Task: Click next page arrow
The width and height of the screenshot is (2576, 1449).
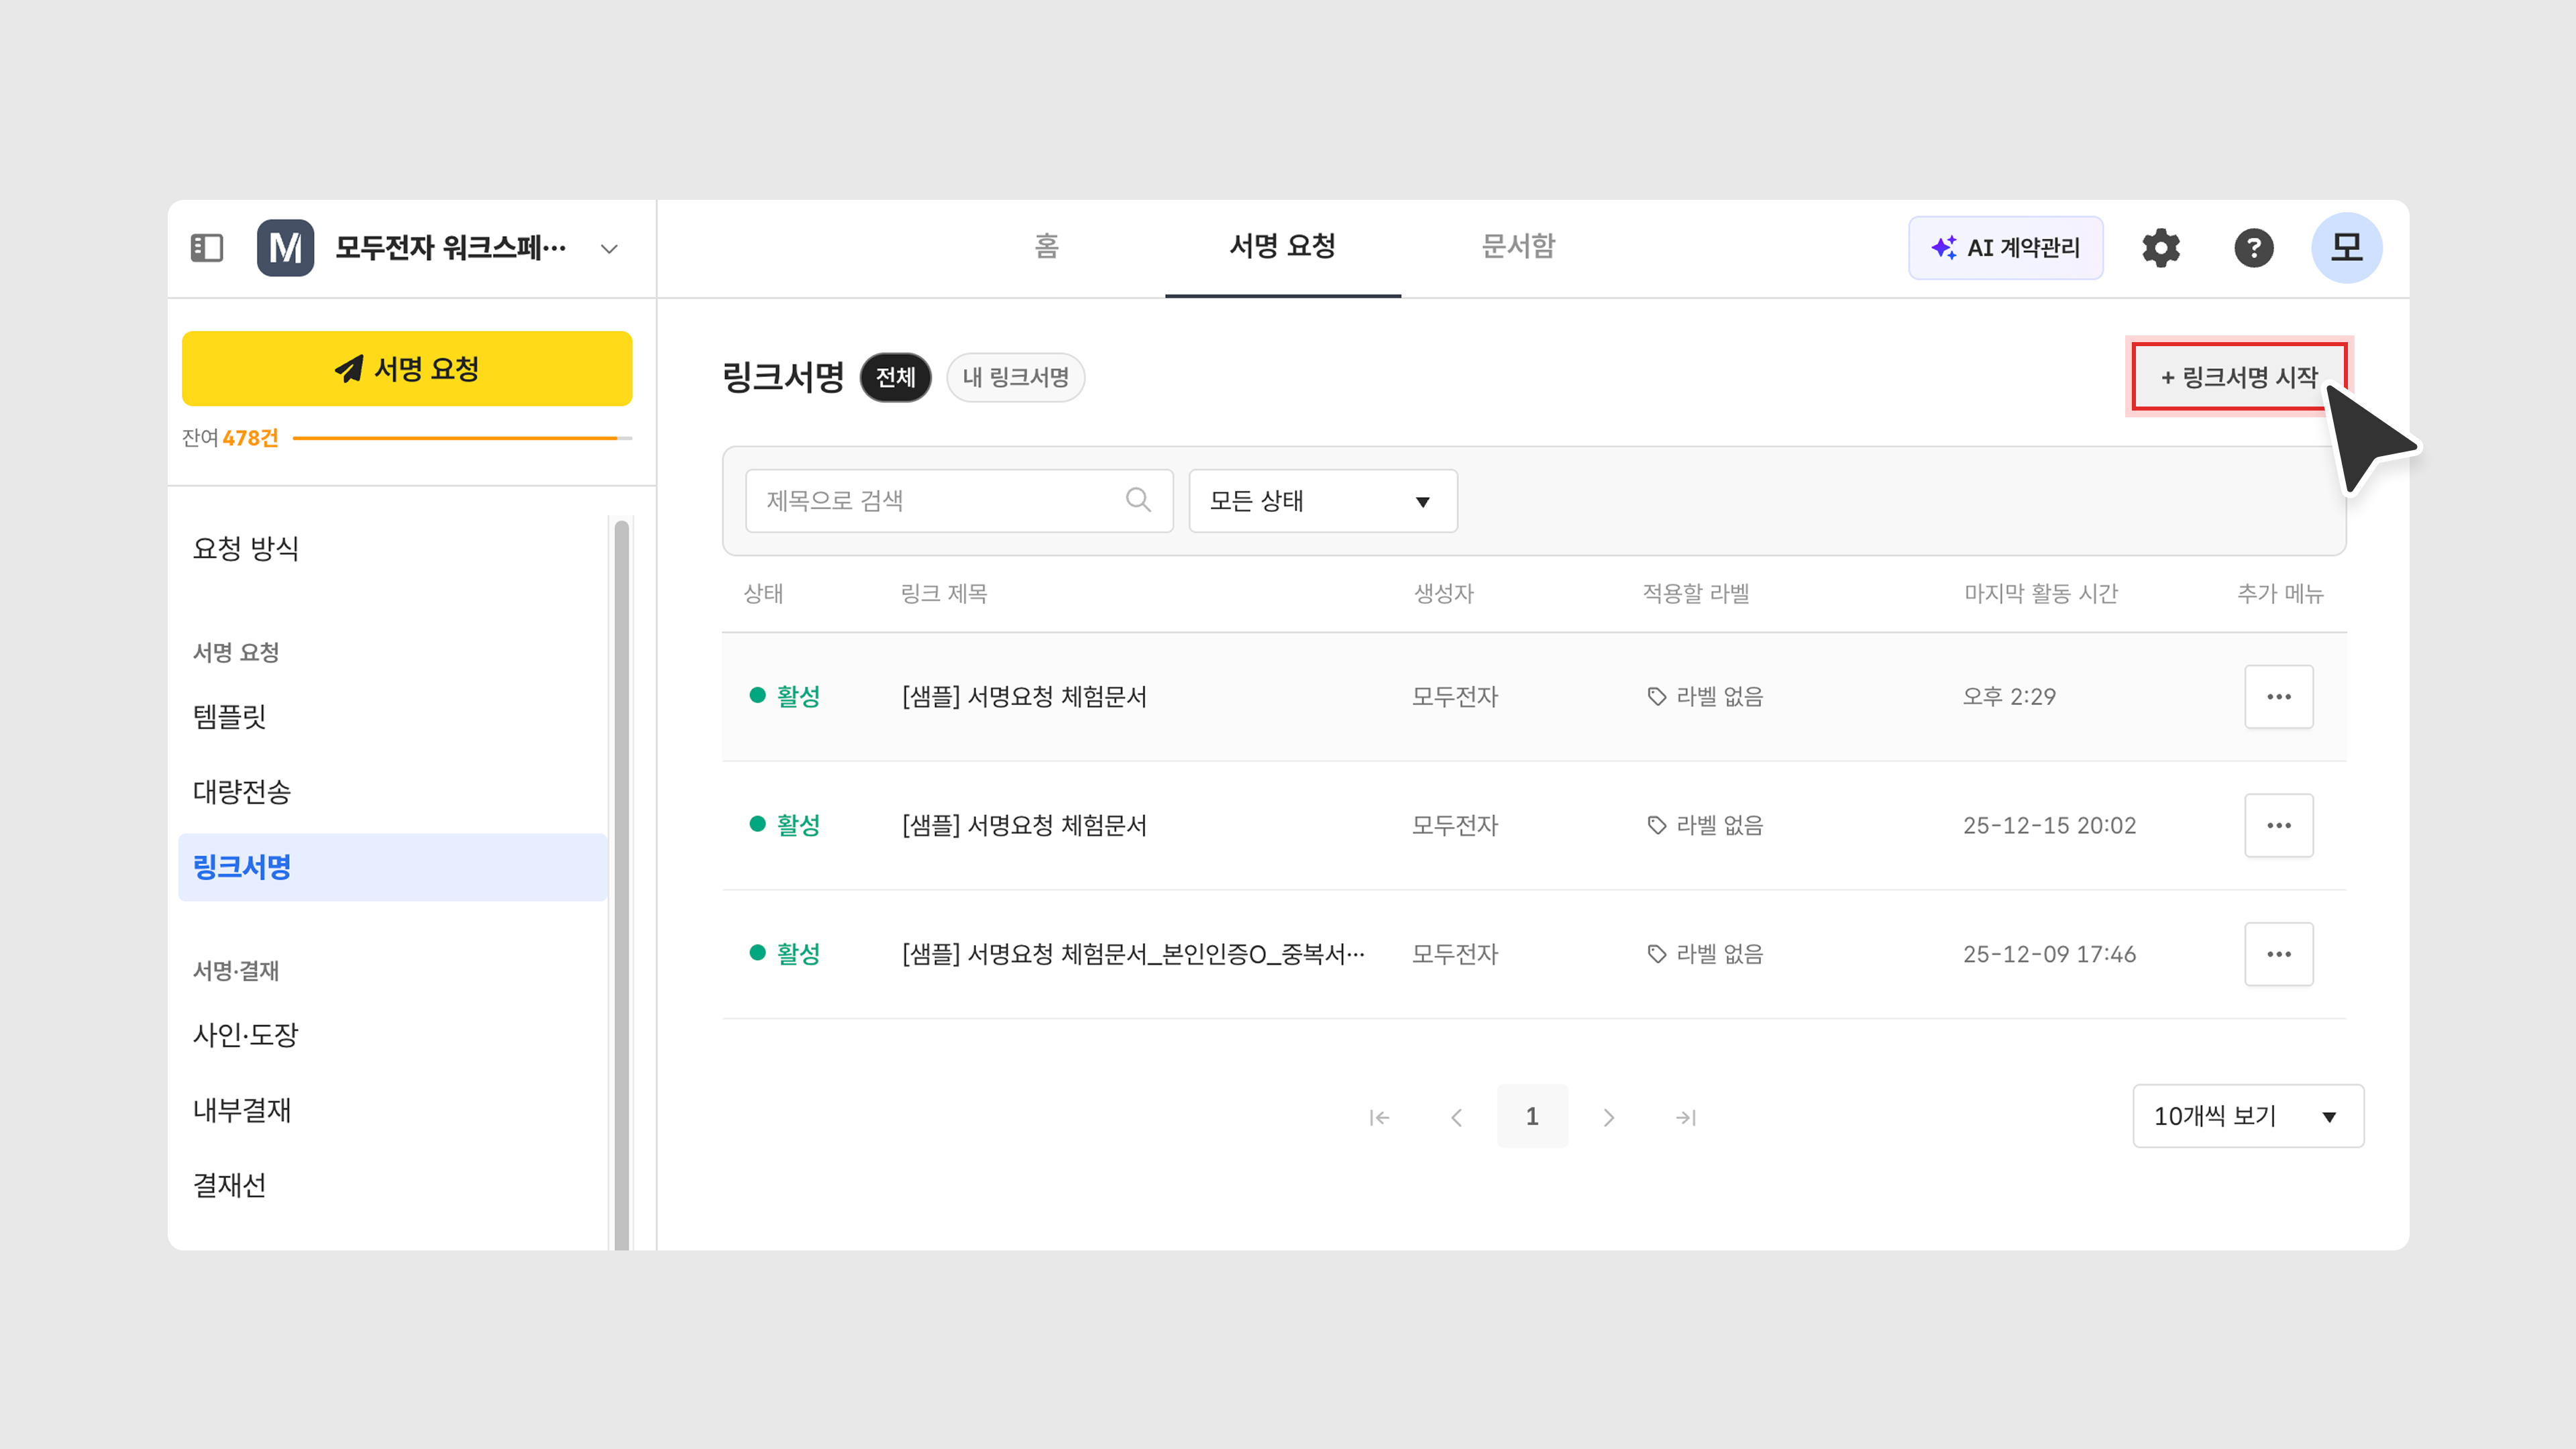Action: coord(1609,1117)
